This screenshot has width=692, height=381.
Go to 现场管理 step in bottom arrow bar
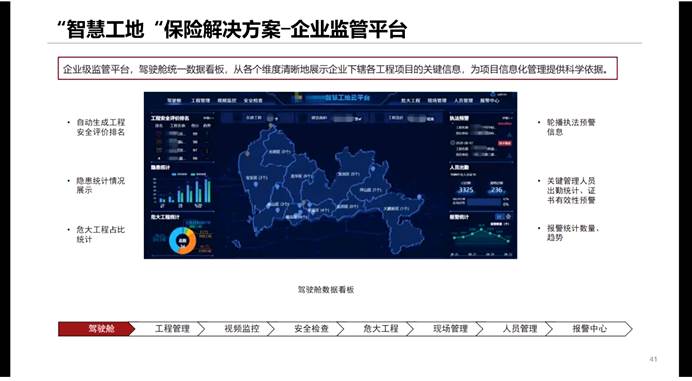450,328
